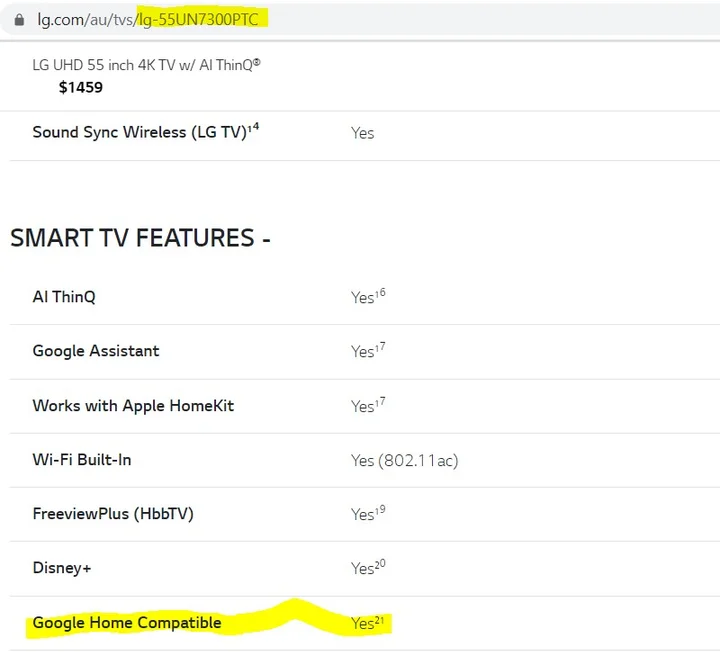
Task: Click the LG UHD 55 inch 4K TV title
Action: point(147,65)
